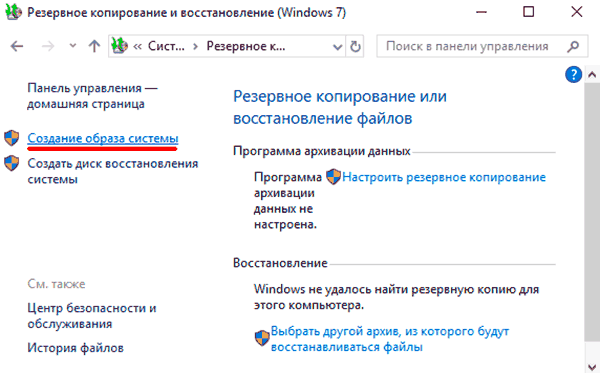
Task: Open Создать диск восстановления системы link
Action: pos(113,171)
